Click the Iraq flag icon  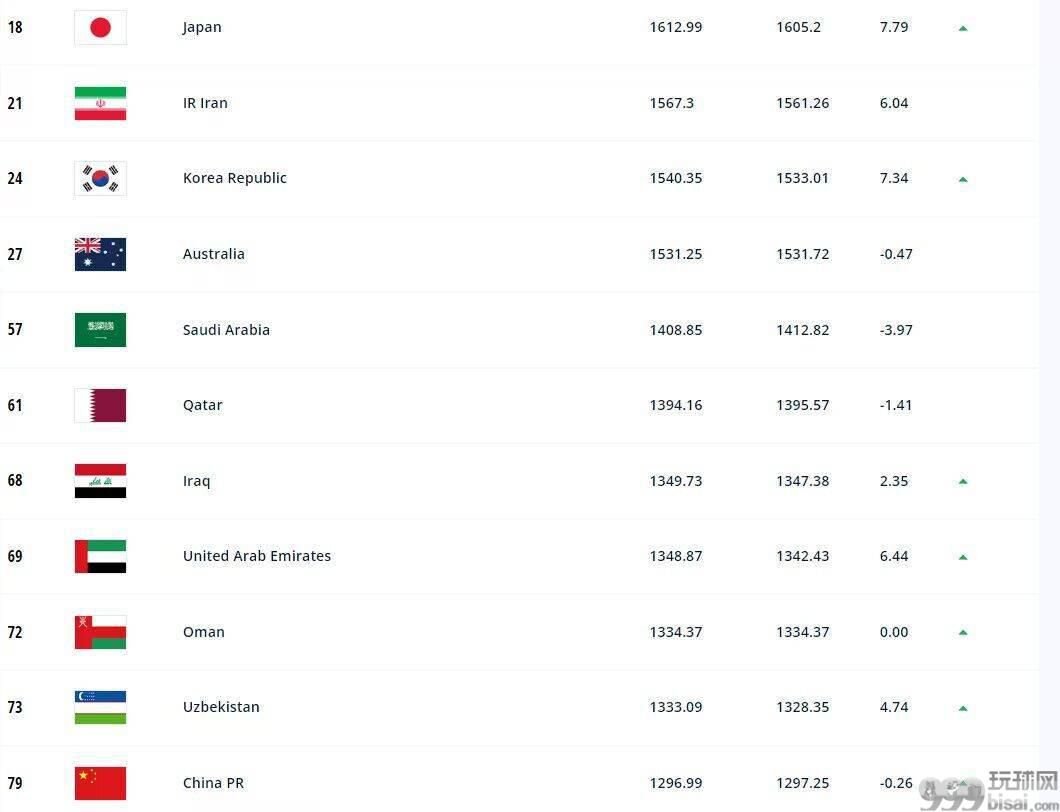[100, 481]
